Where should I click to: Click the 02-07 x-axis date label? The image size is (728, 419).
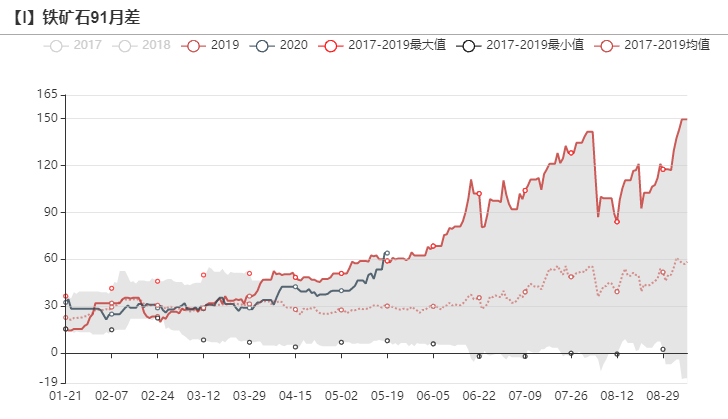(111, 396)
